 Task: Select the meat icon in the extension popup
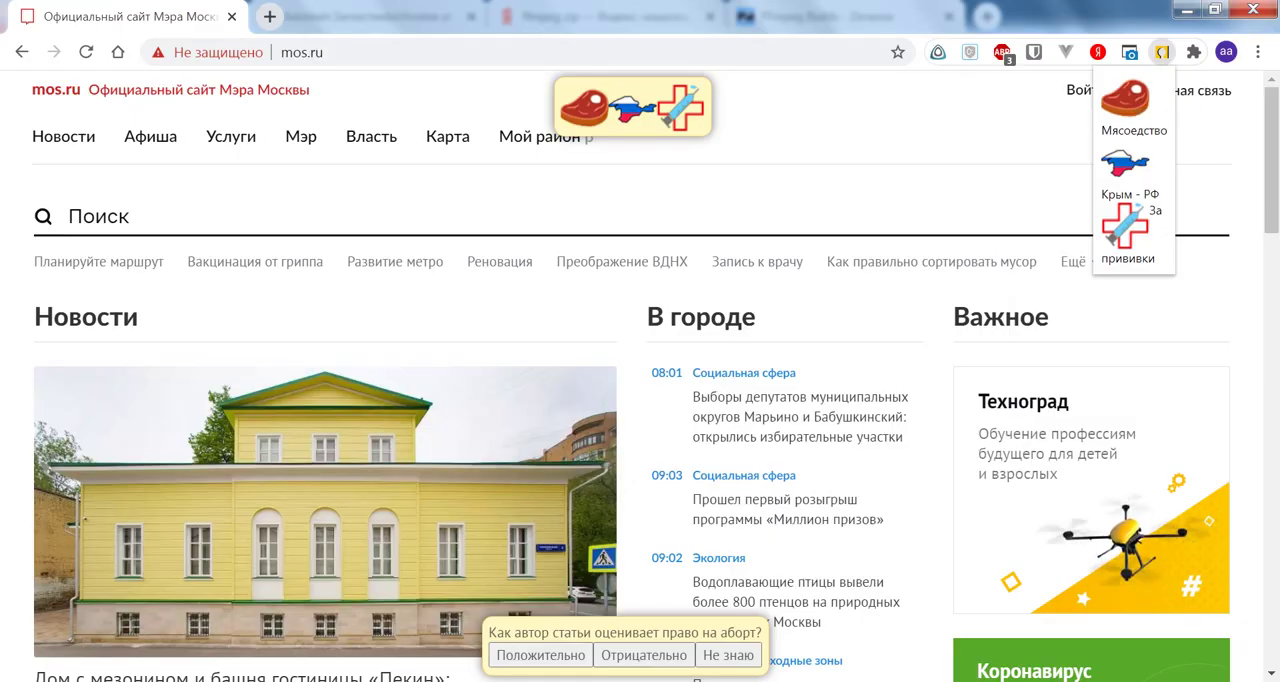1125,98
